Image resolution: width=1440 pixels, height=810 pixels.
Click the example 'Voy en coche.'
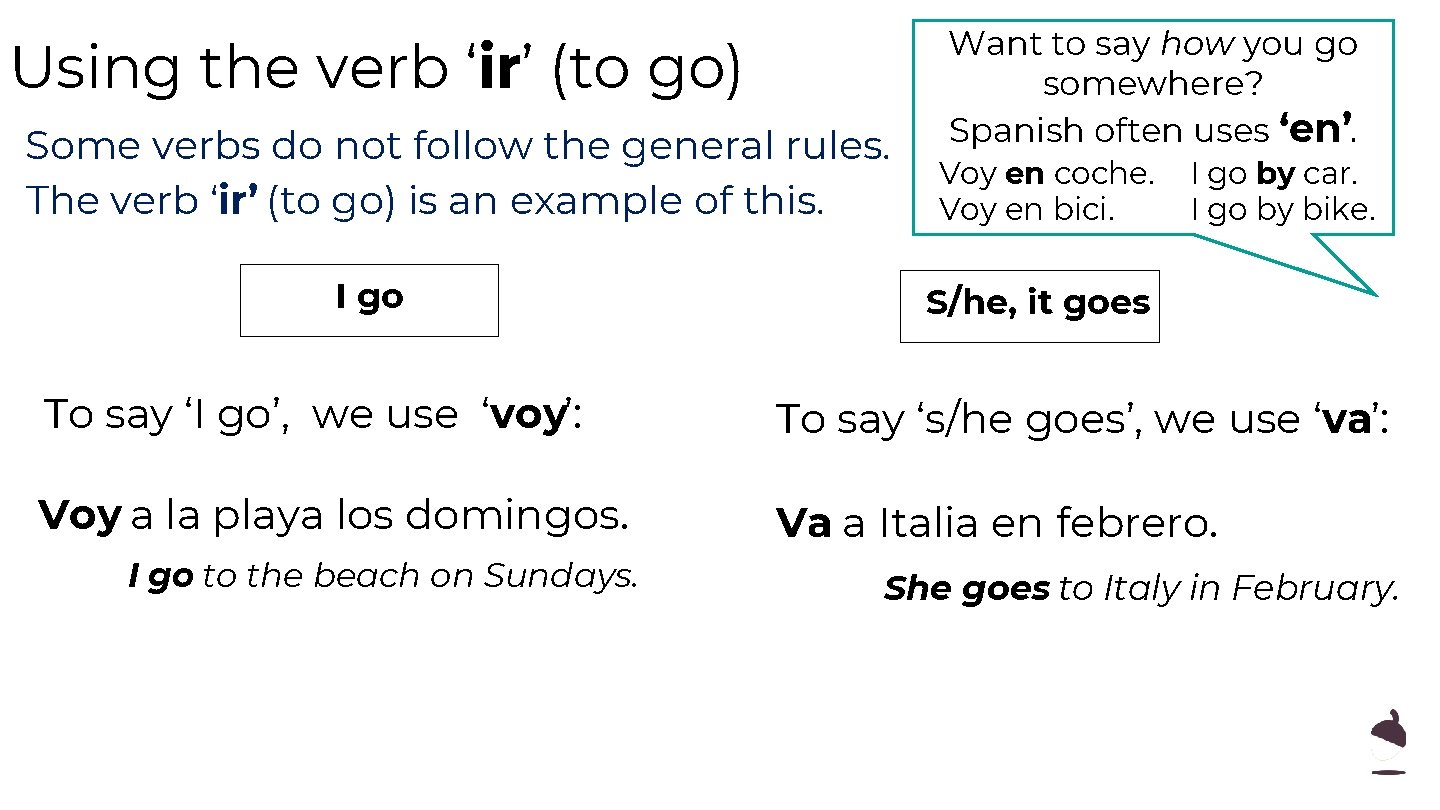[x=1047, y=174]
